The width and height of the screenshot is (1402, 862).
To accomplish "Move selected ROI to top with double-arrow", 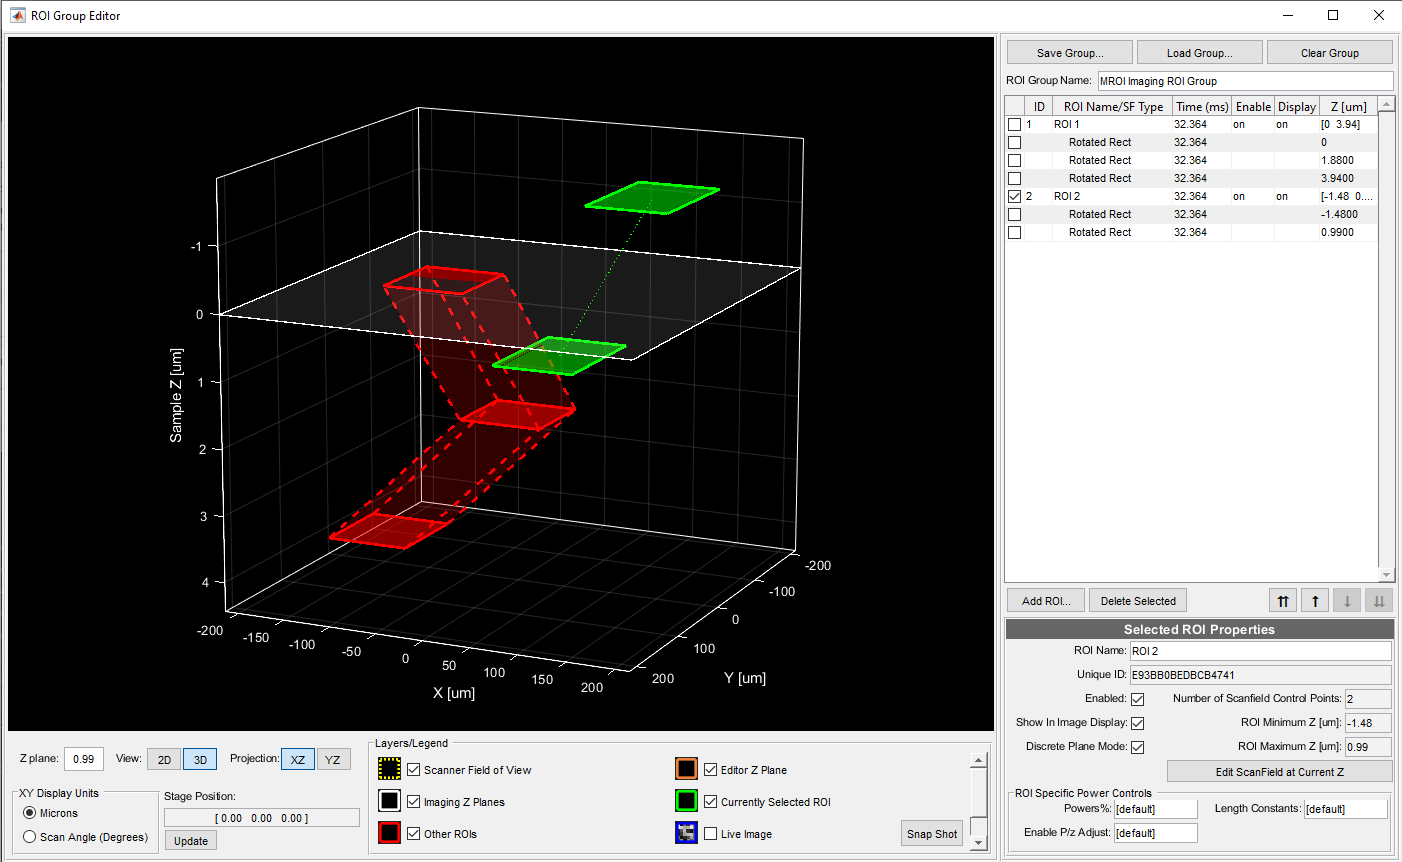I will tap(1283, 600).
